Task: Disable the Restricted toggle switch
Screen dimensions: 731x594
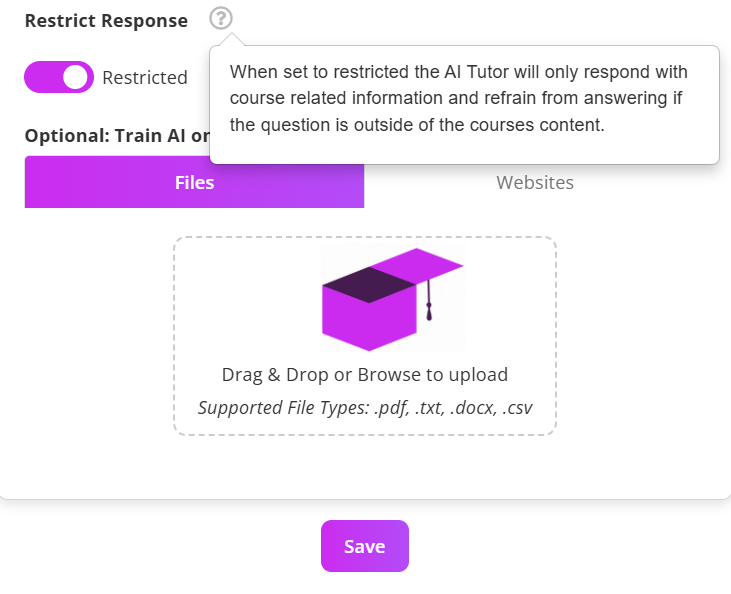Action: tap(59, 77)
